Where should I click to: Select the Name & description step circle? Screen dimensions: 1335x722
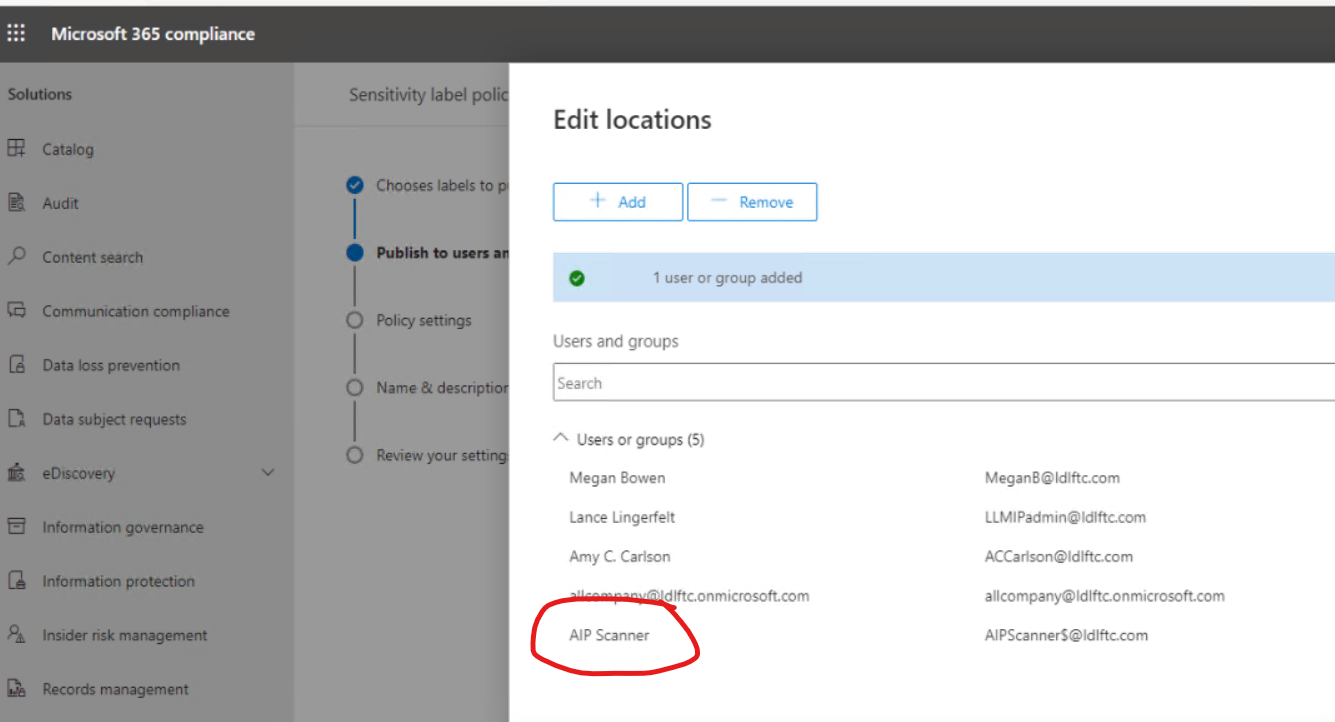[x=355, y=388]
